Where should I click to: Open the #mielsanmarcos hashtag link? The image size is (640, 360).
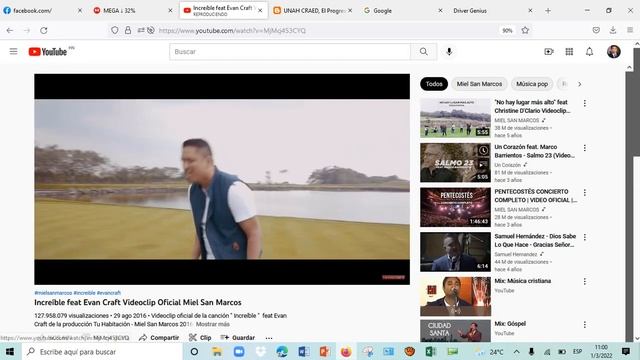(x=53, y=293)
